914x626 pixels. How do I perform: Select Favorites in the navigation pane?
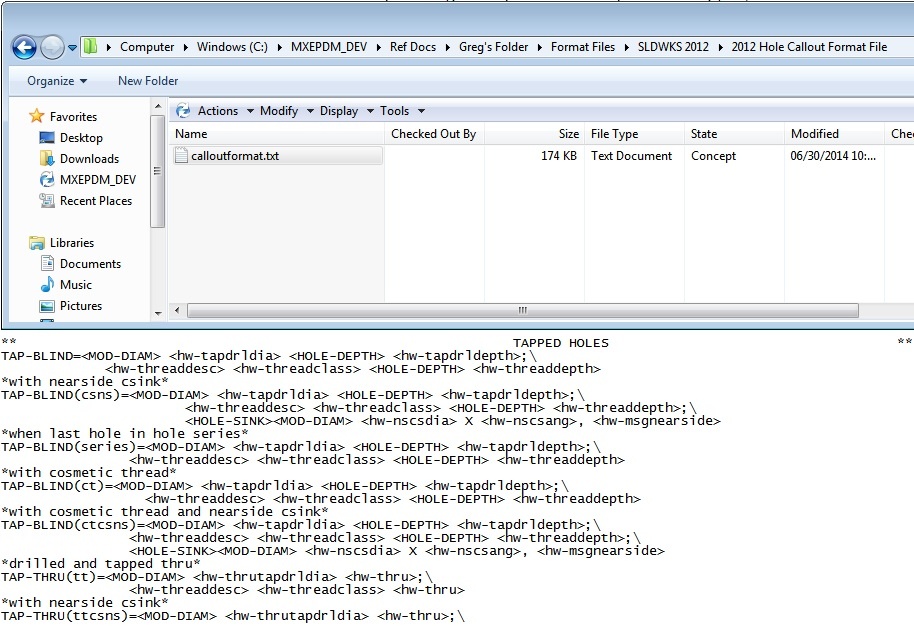73,117
